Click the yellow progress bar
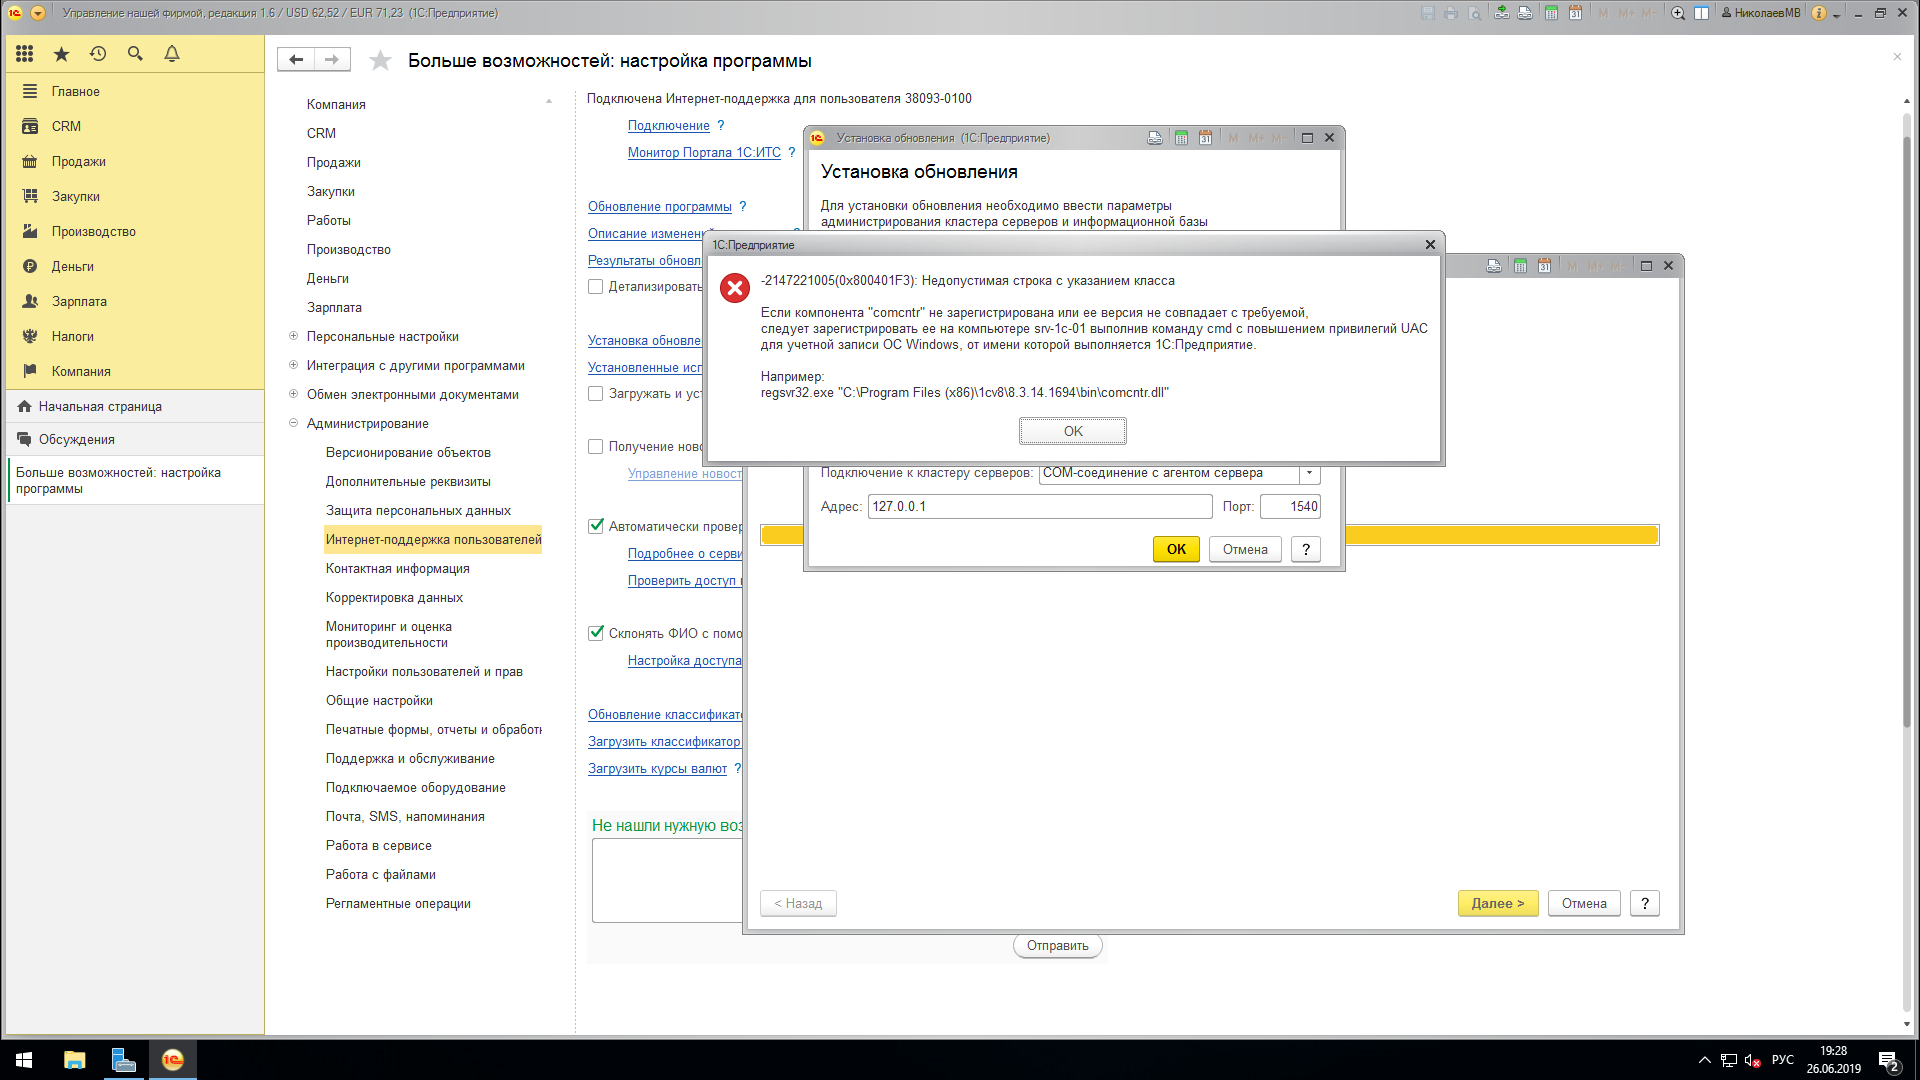Image resolution: width=1920 pixels, height=1080 pixels. coord(1500,536)
